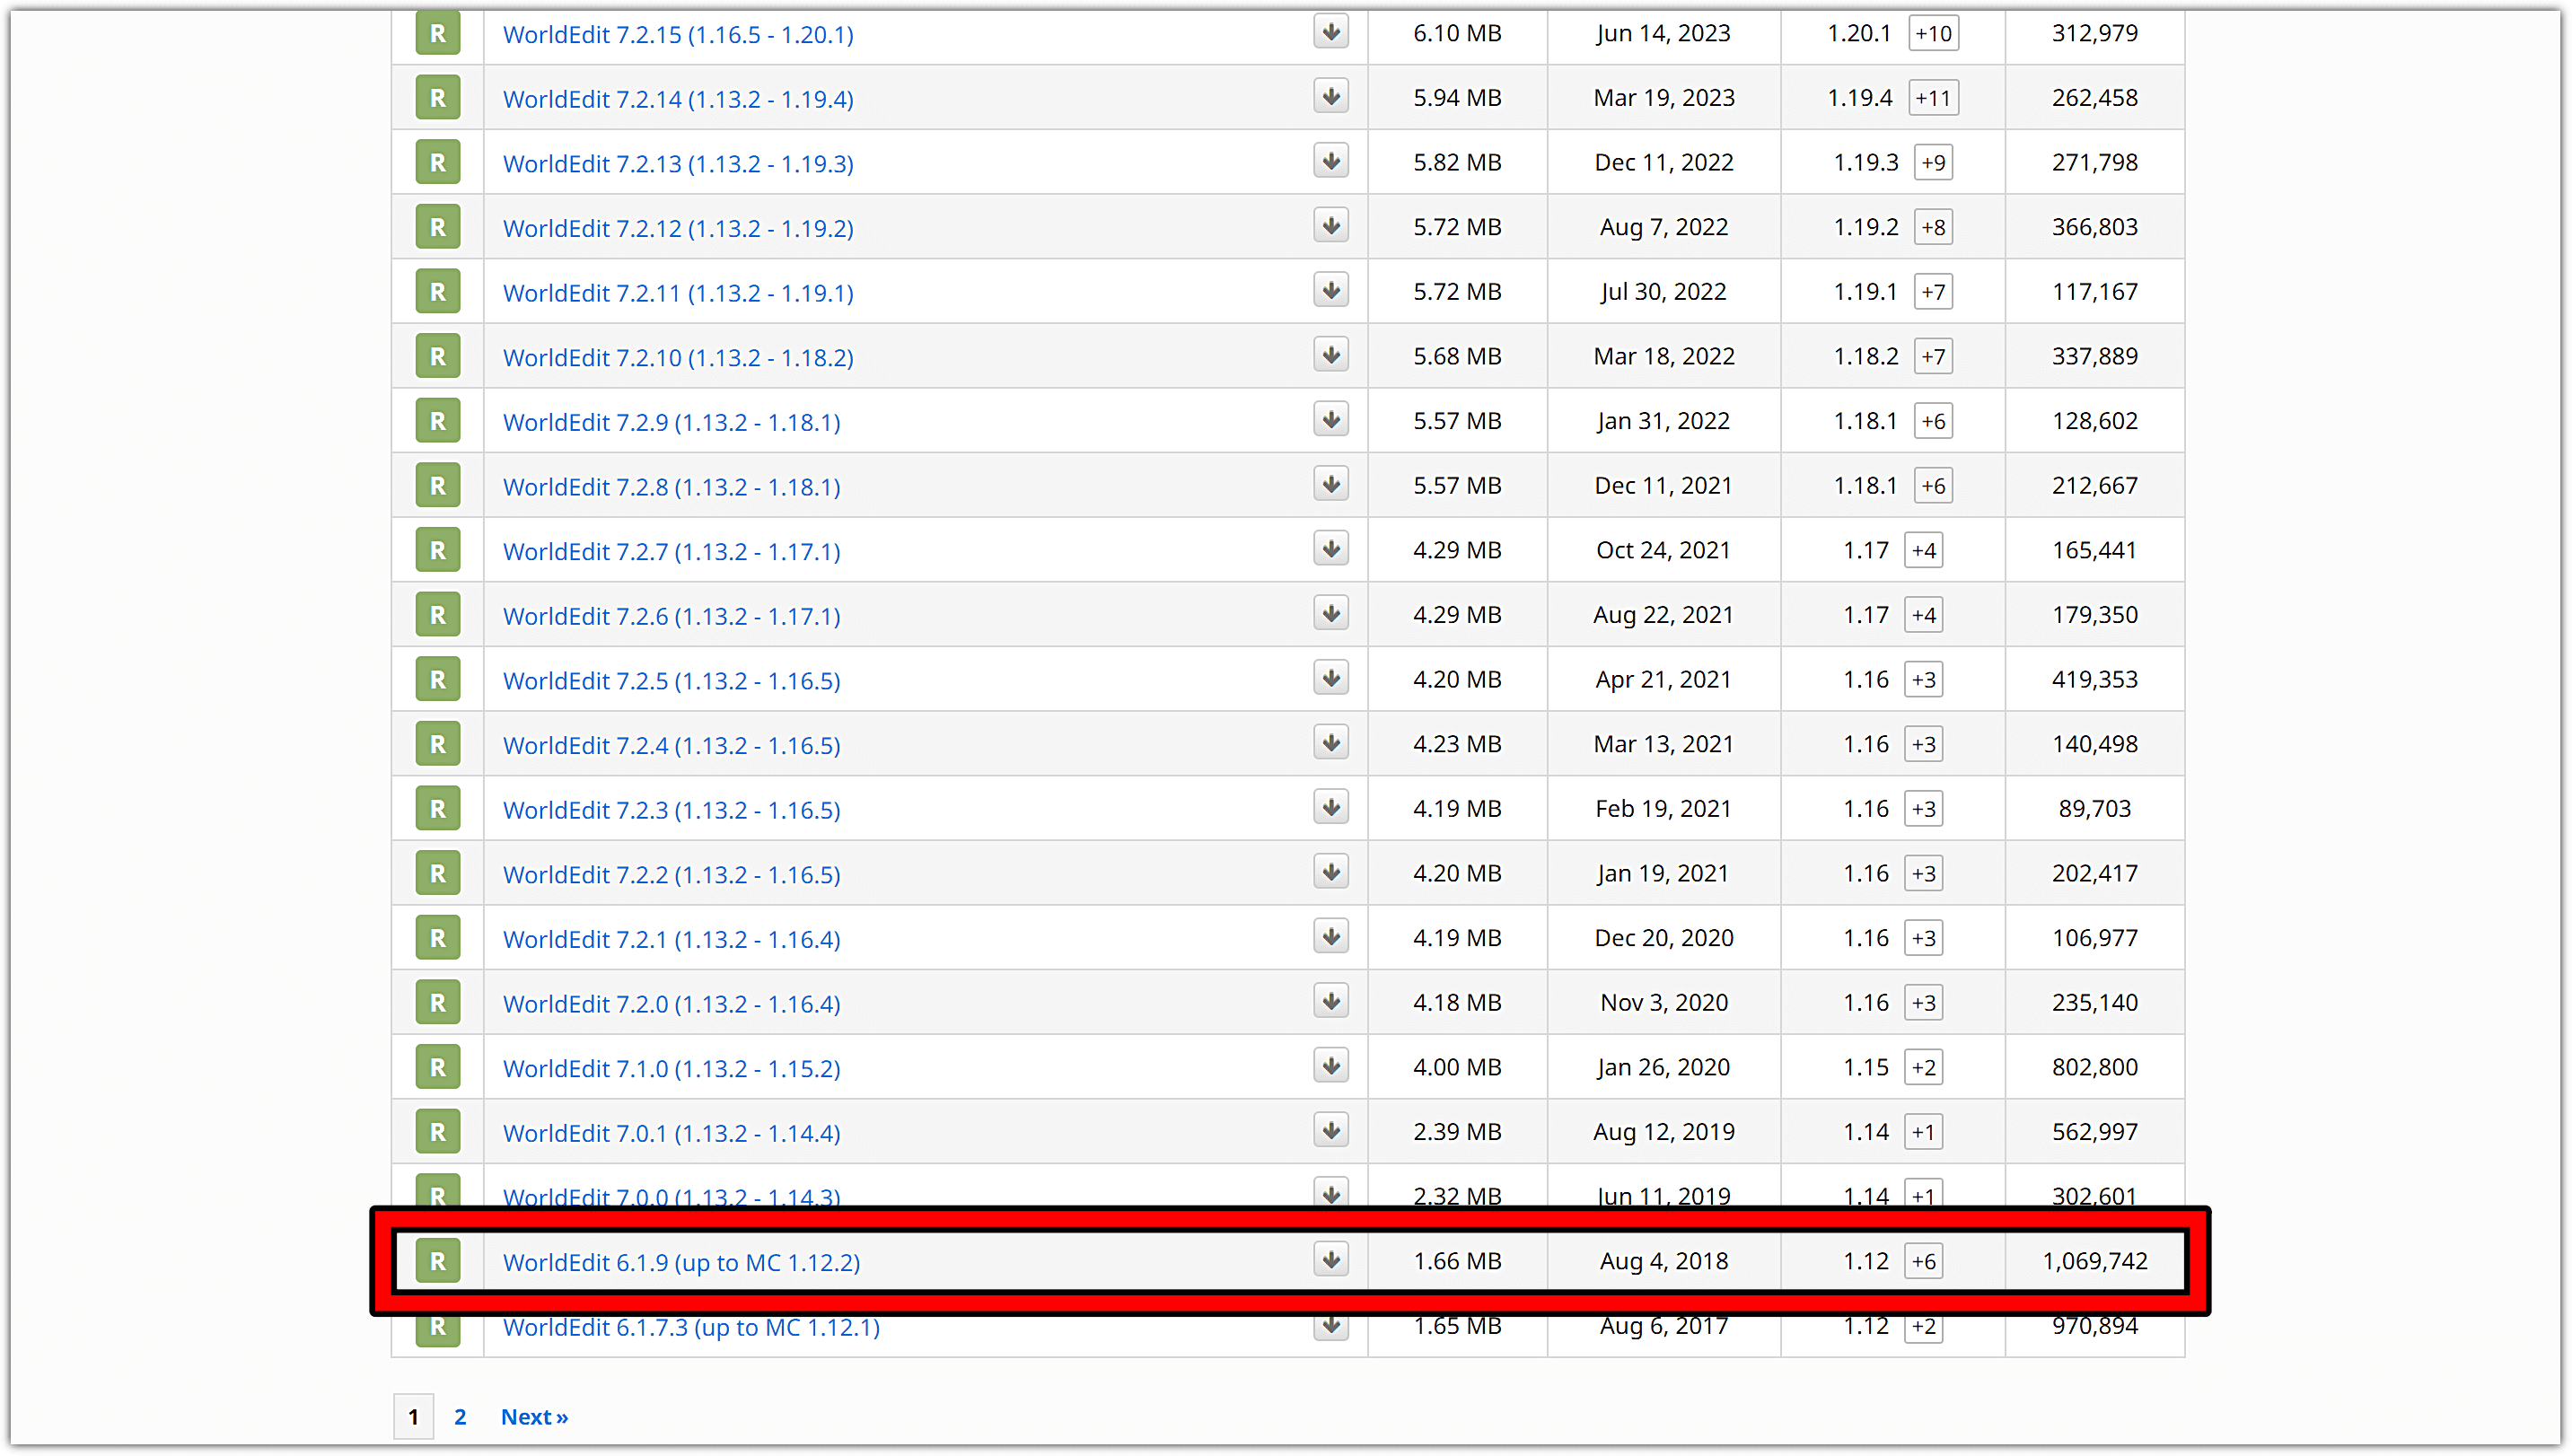Image resolution: width=2572 pixels, height=1456 pixels.
Task: Click release R badge for WorldEdit 7.2.5
Action: coord(438,679)
